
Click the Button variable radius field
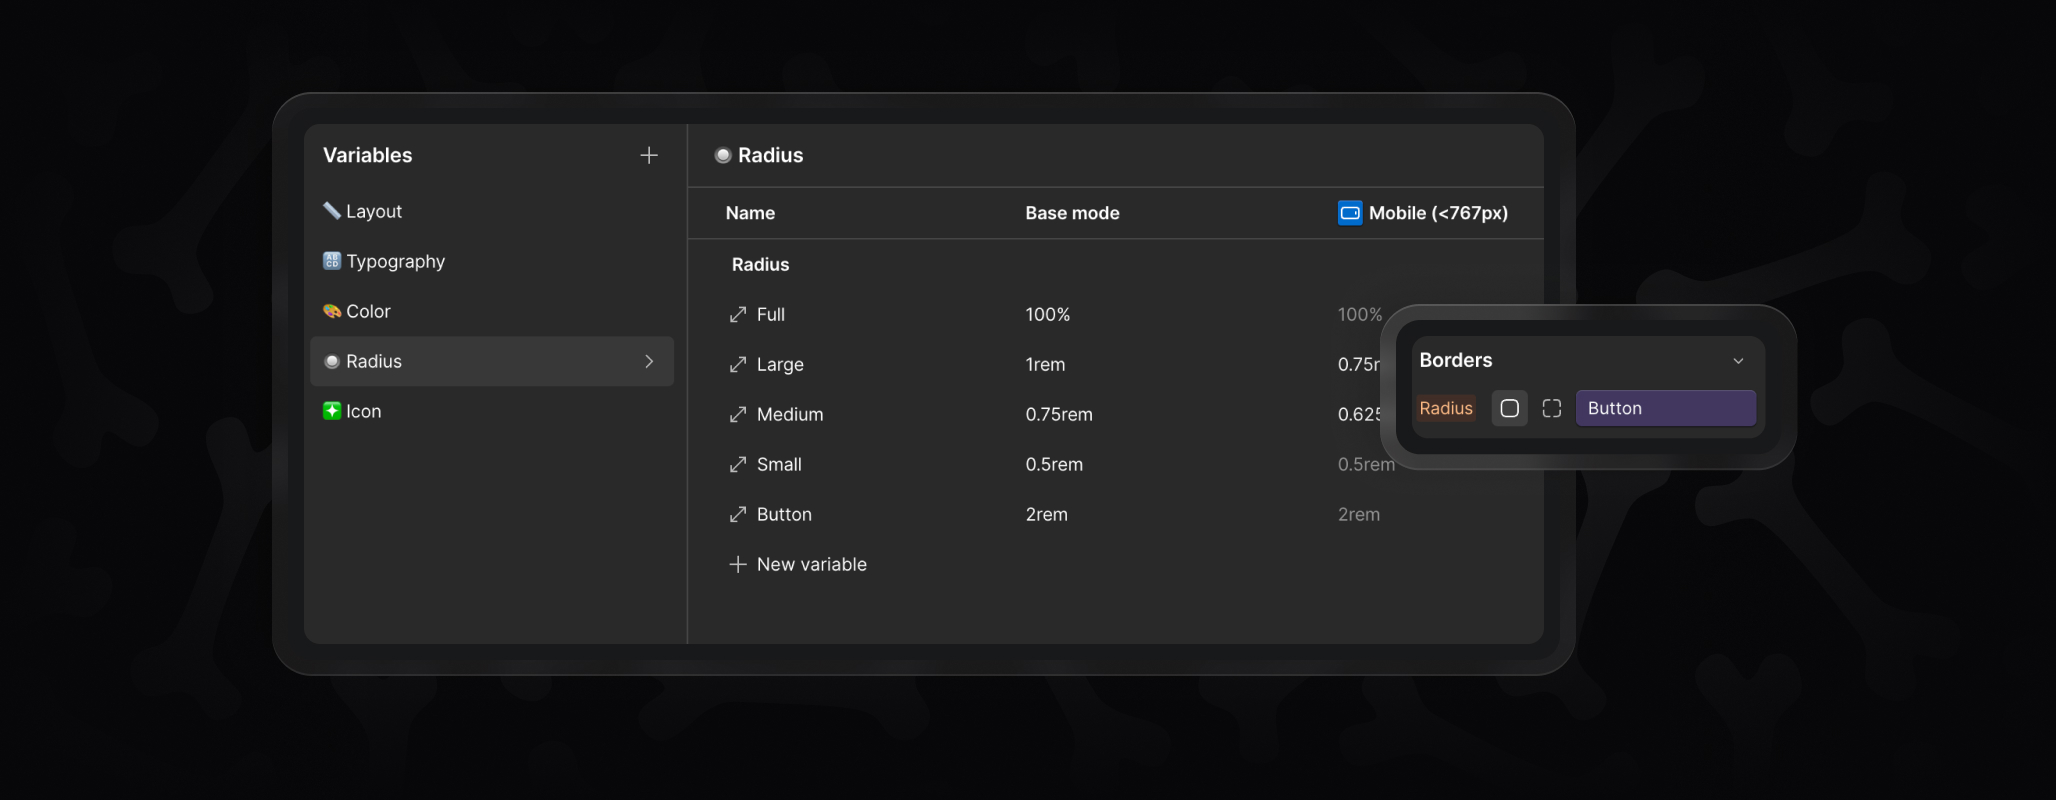(1666, 408)
